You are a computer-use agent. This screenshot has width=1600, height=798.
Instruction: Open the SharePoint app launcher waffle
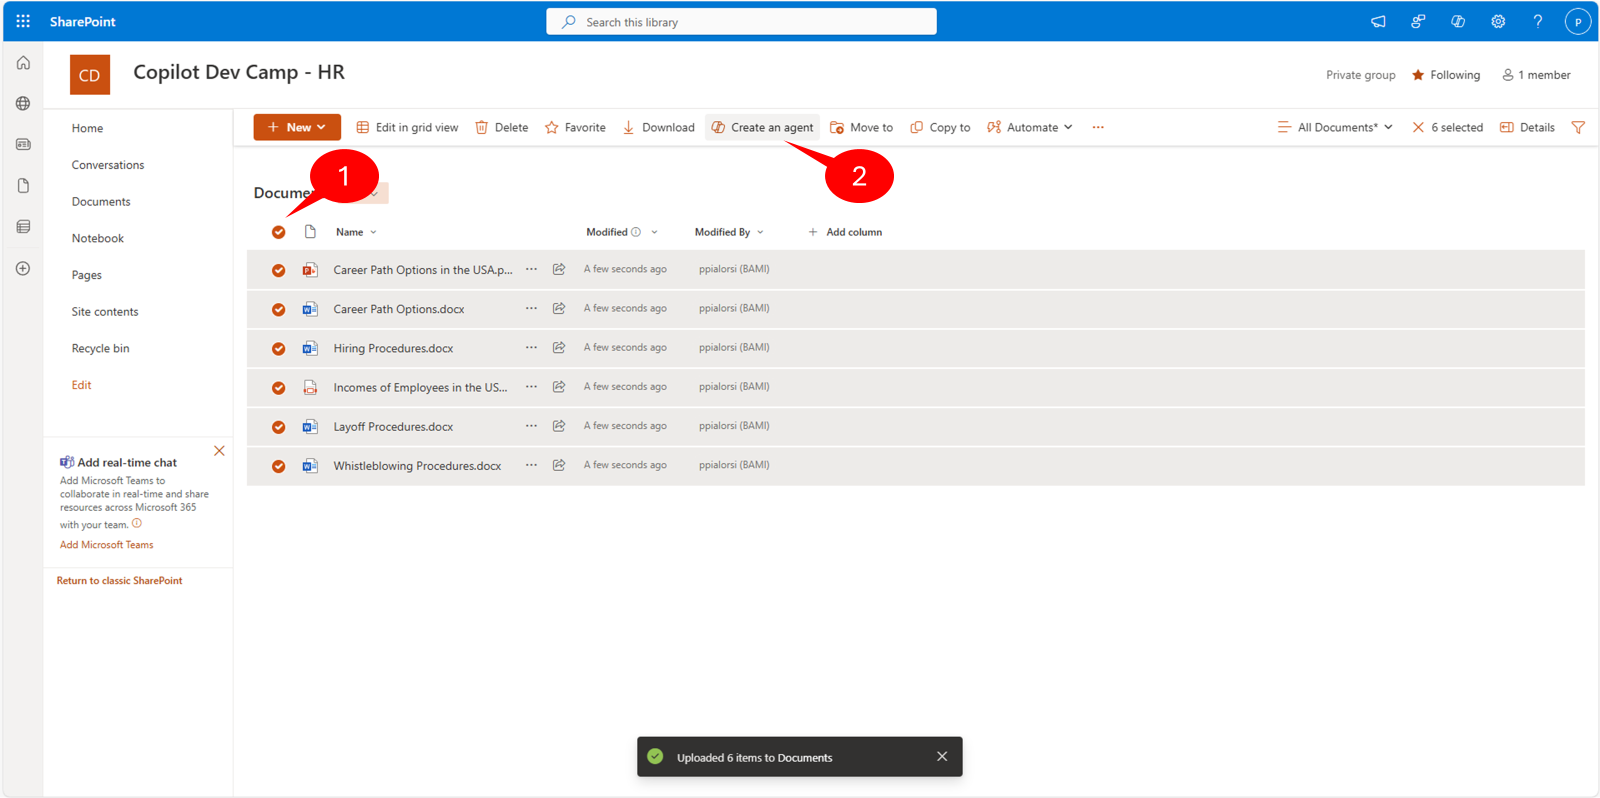23,21
